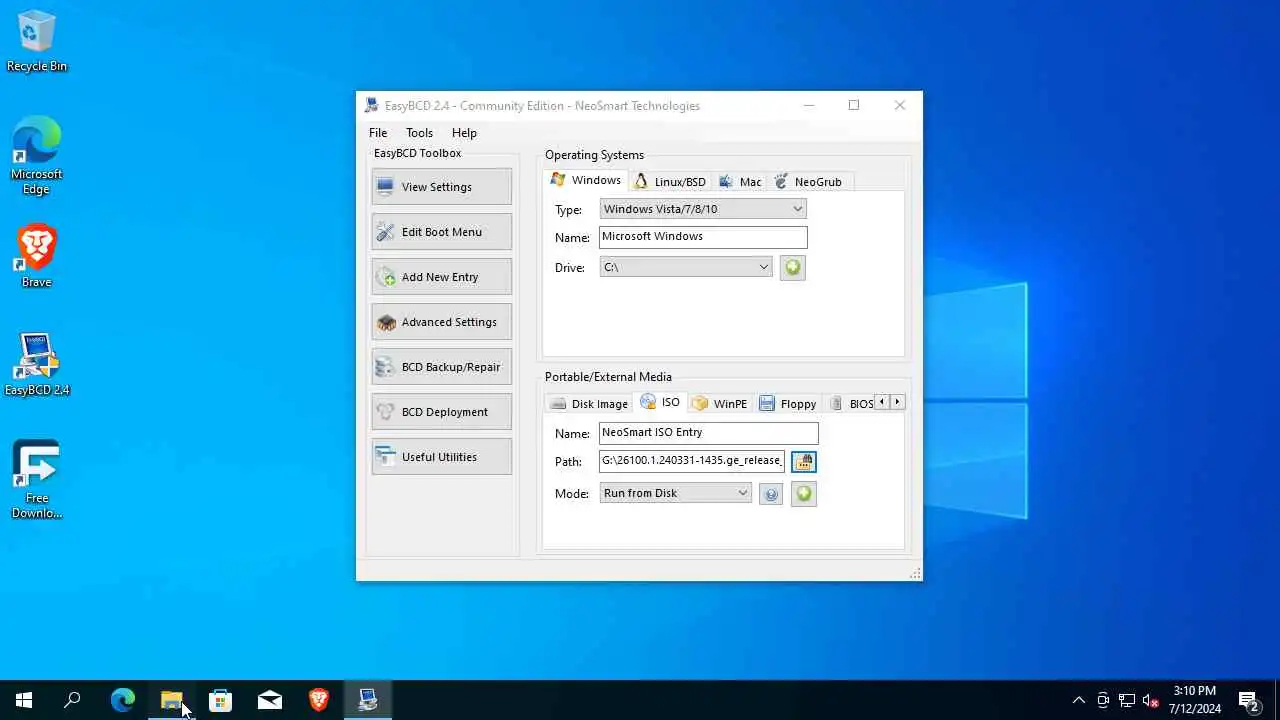Select Microsoft Edge desktop shortcut
Image resolution: width=1280 pixels, height=720 pixels.
[x=37, y=156]
